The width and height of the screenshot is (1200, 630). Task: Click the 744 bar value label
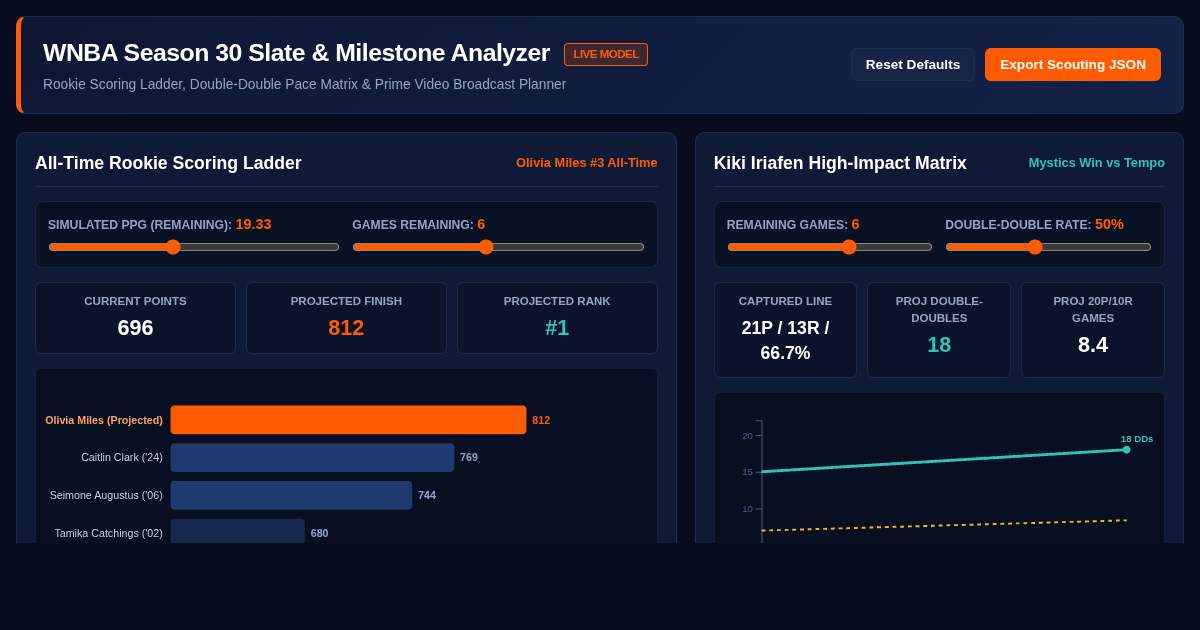coord(427,495)
